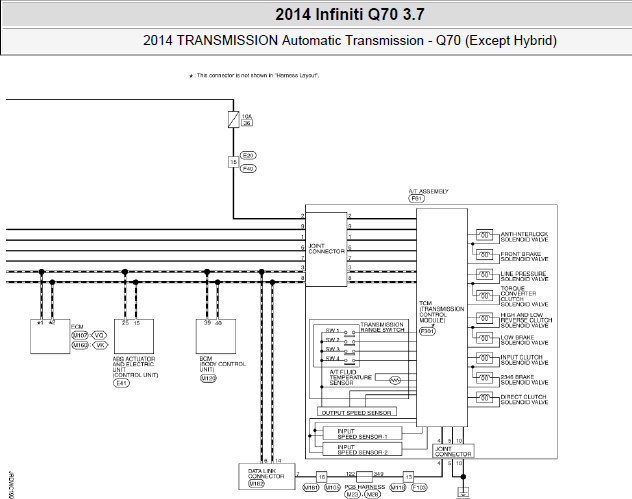The height and width of the screenshot is (499, 632).
Task: Click terminal box 15 between E20 and F40
Action: click(233, 162)
